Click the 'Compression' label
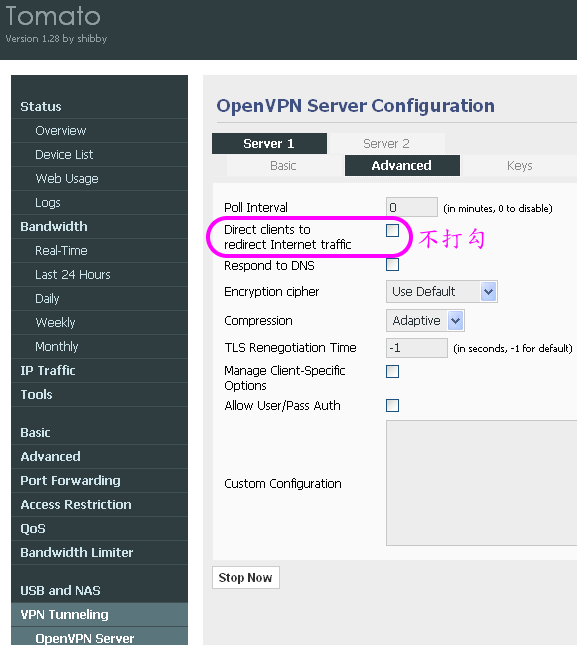This screenshot has width=577, height=645. pyautogui.click(x=258, y=320)
